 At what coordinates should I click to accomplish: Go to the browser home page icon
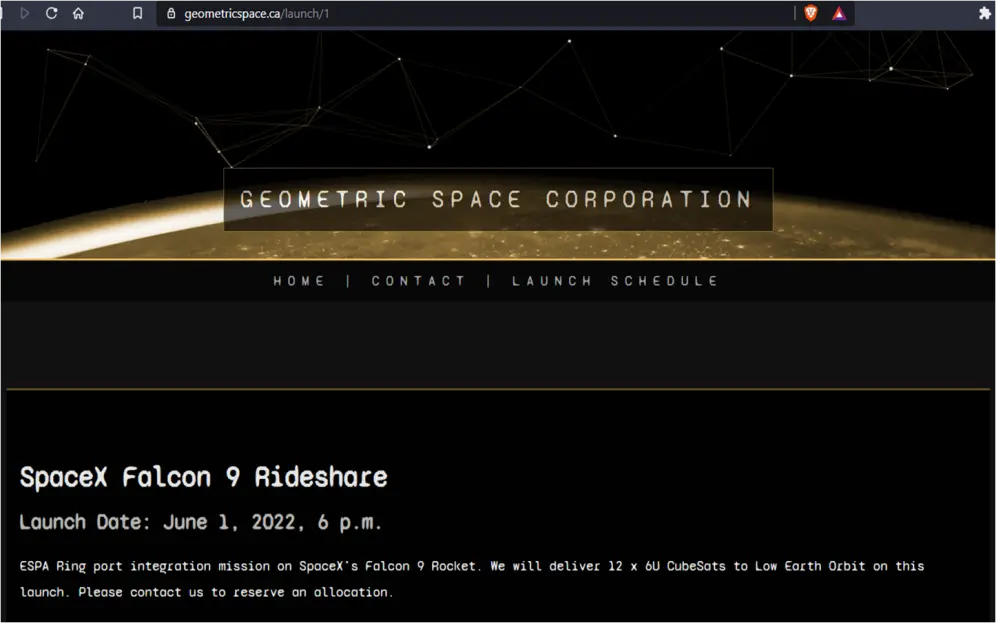click(x=78, y=13)
